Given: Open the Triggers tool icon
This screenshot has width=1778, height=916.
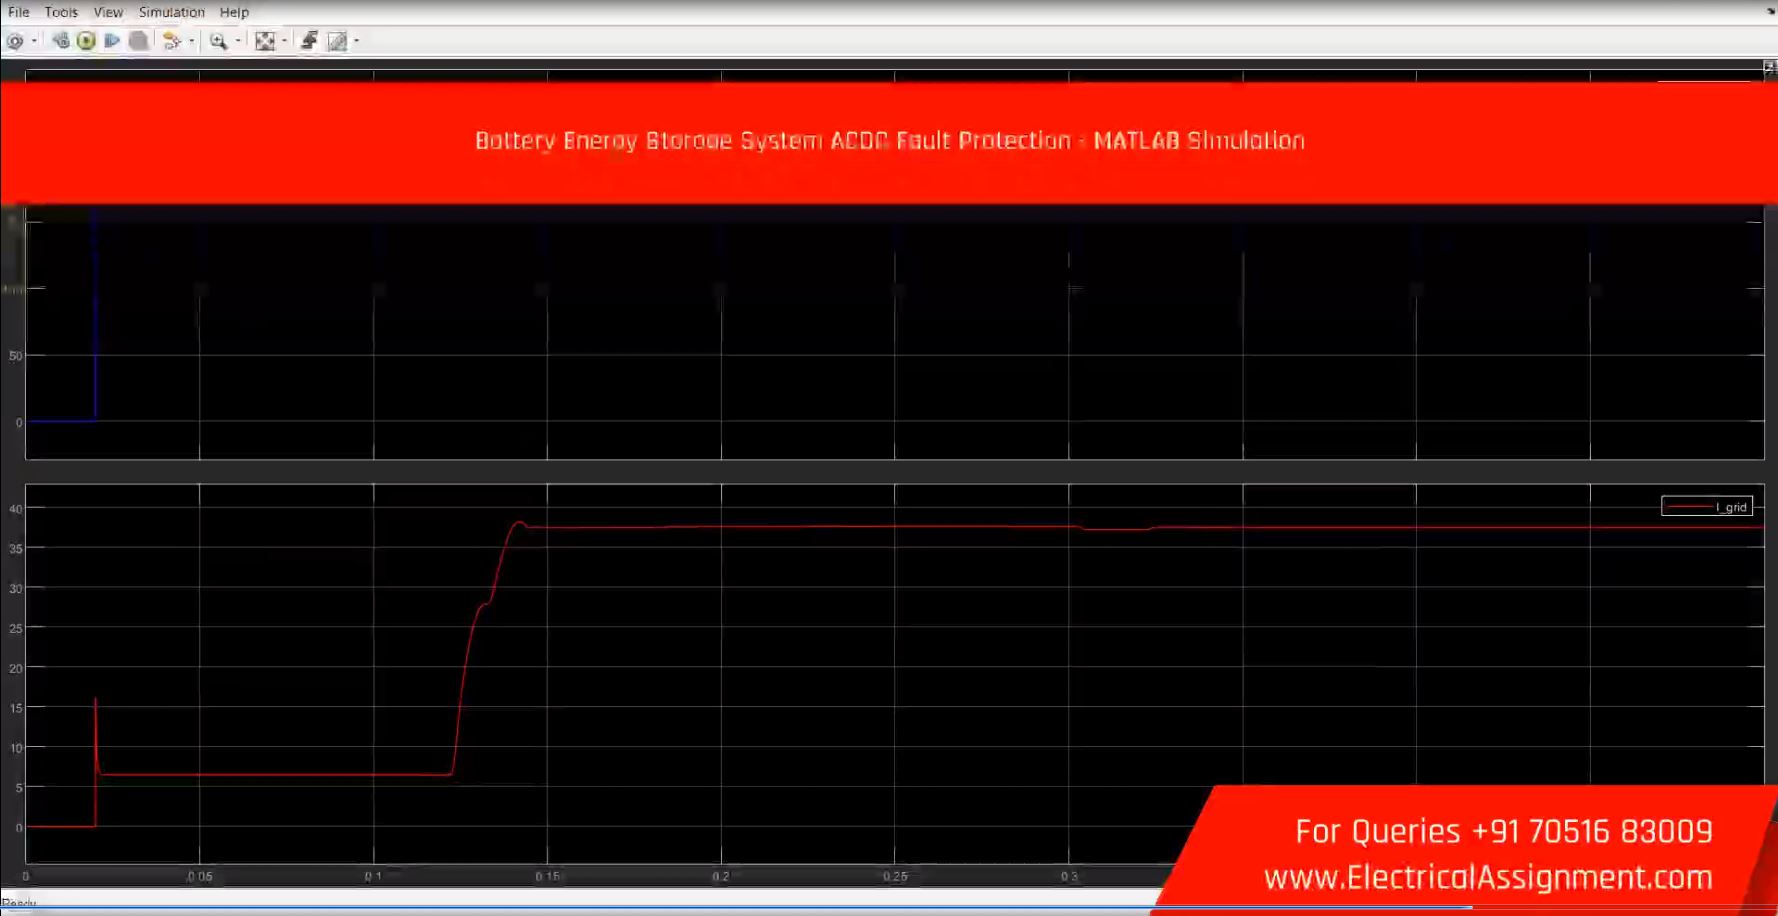Looking at the screenshot, I should [x=309, y=41].
